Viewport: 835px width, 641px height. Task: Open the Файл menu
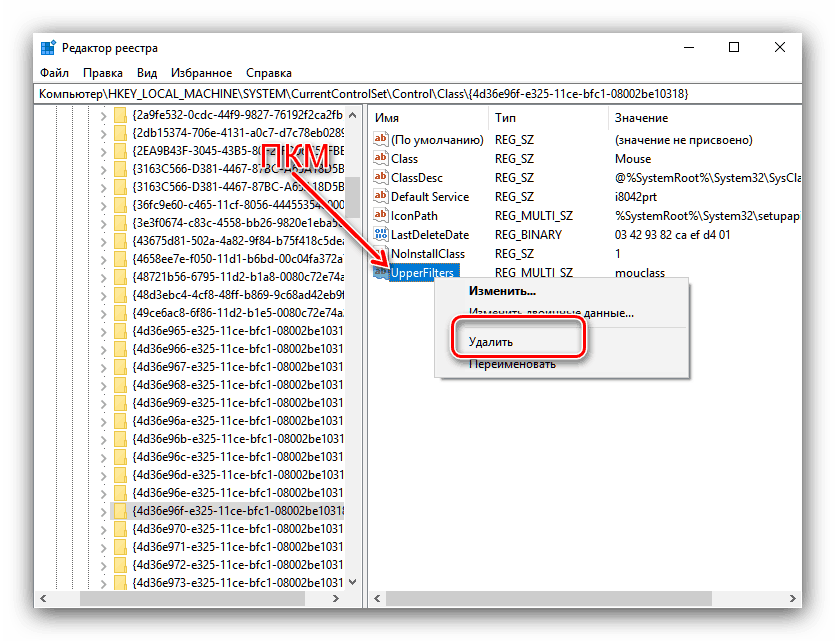tap(54, 73)
